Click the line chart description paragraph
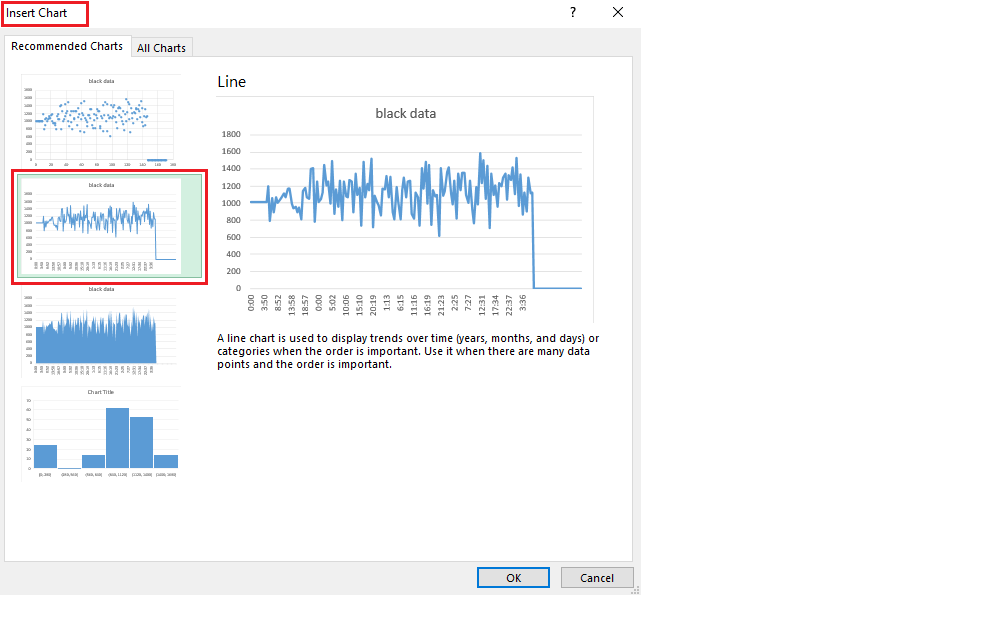Screen dimensions: 1008x630 (x=408, y=351)
